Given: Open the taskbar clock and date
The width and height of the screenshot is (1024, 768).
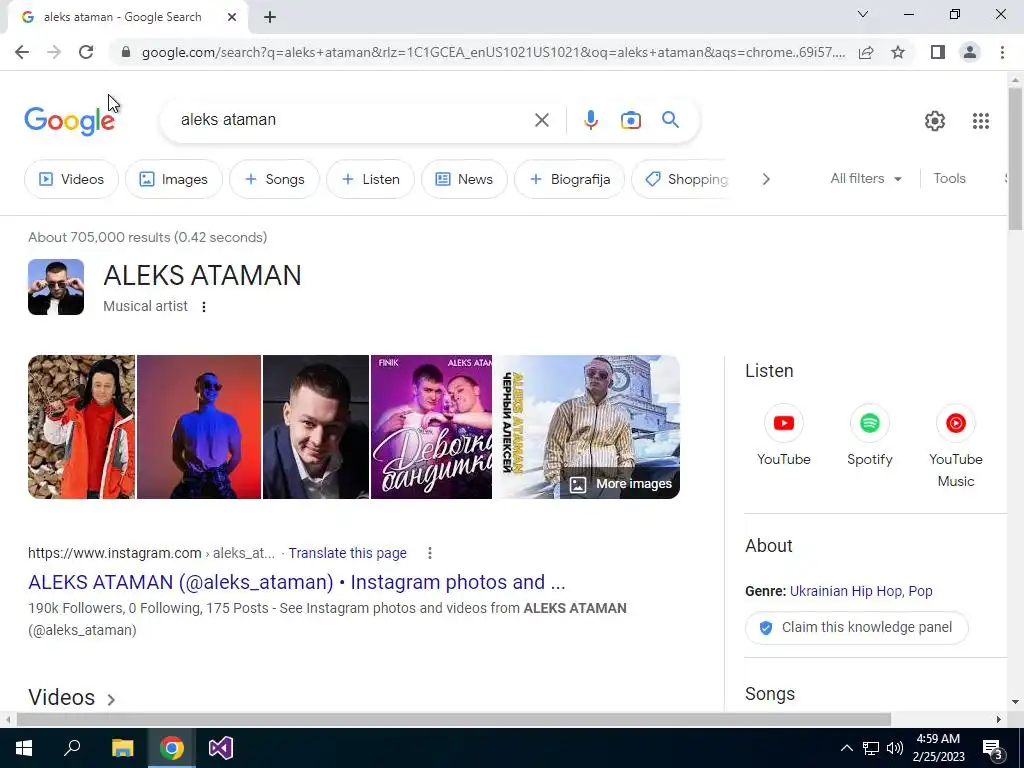Looking at the screenshot, I should point(938,748).
